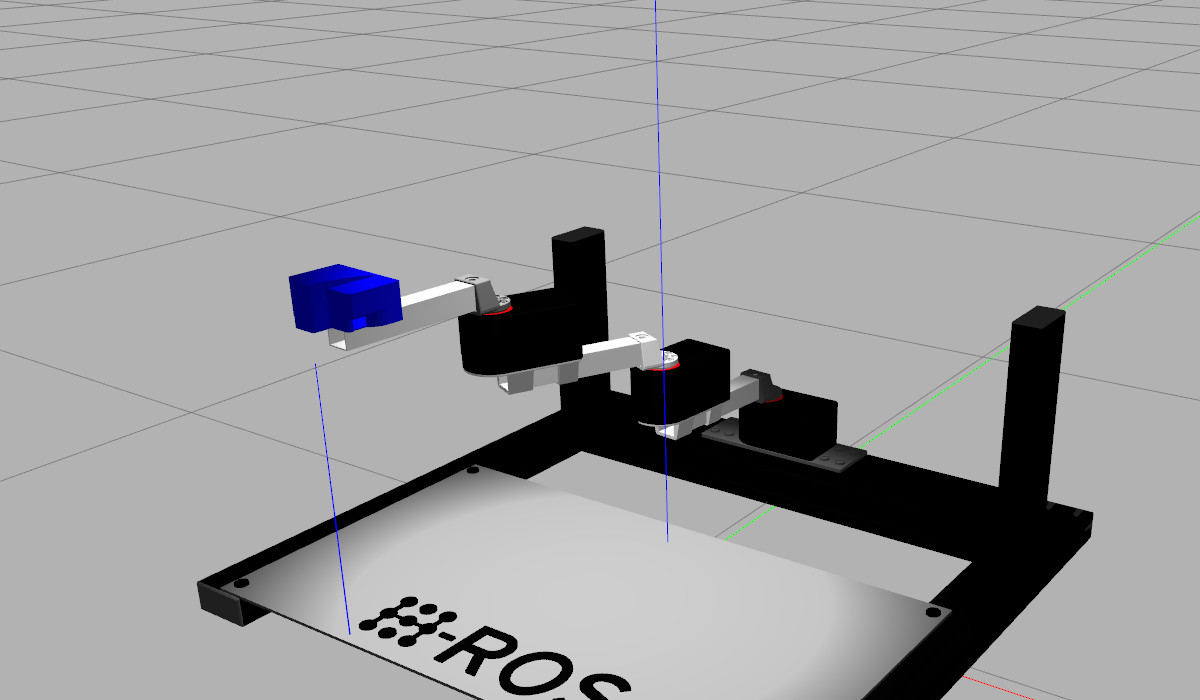This screenshot has width=1200, height=700.
Task: Select the blue end-effector block on the arm
Action: tap(345, 298)
